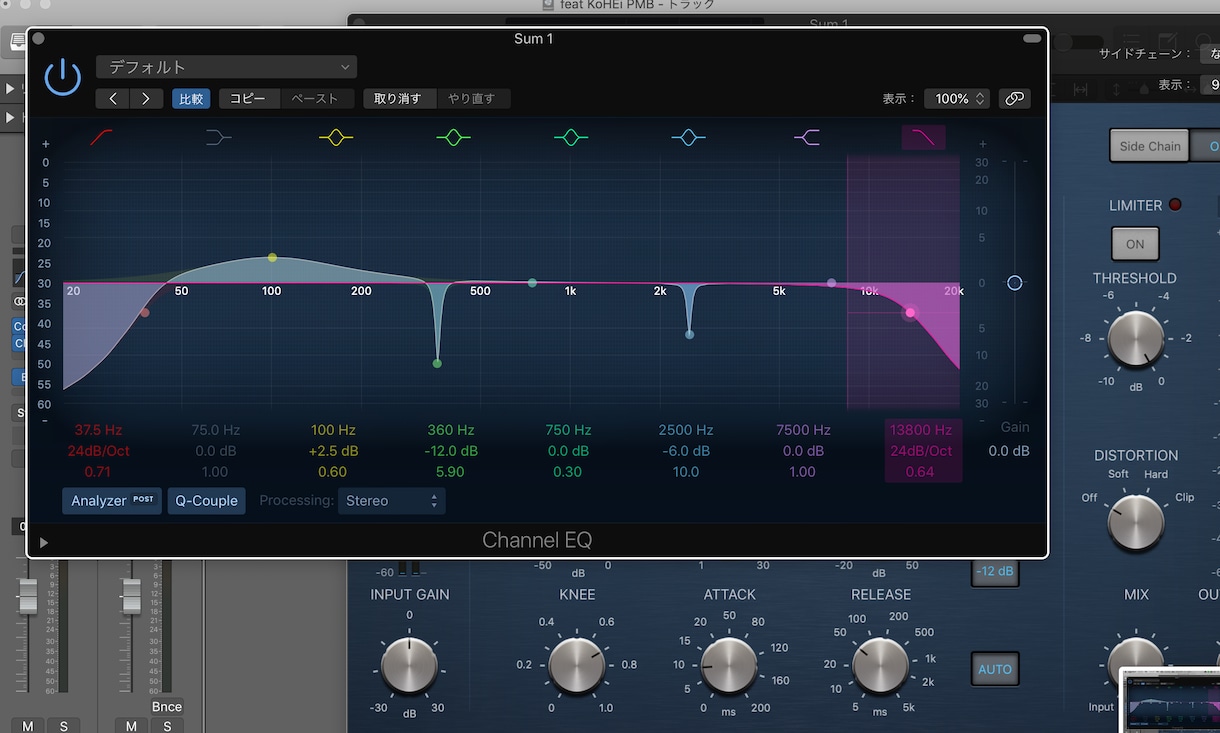The image size is (1220, 733).
Task: Toggle the blue 2500 Hz band icon
Action: pyautogui.click(x=688, y=137)
